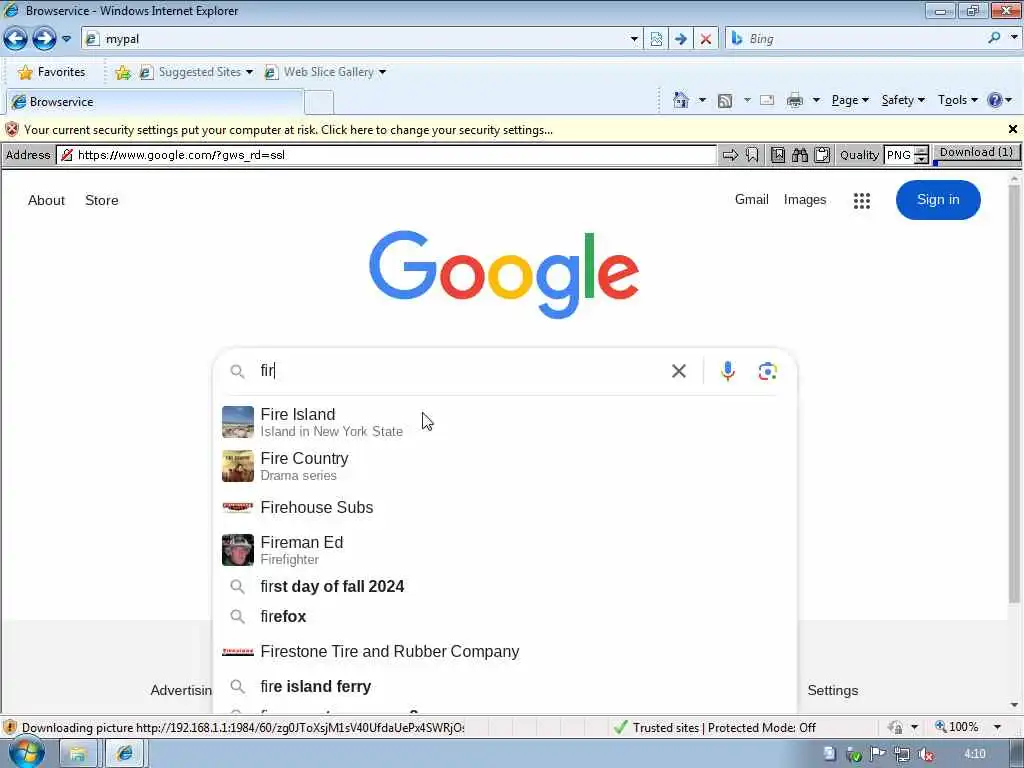Viewport: 1024px width, 768px height.
Task: Click the Browservice clipboard icon
Action: (x=822, y=155)
